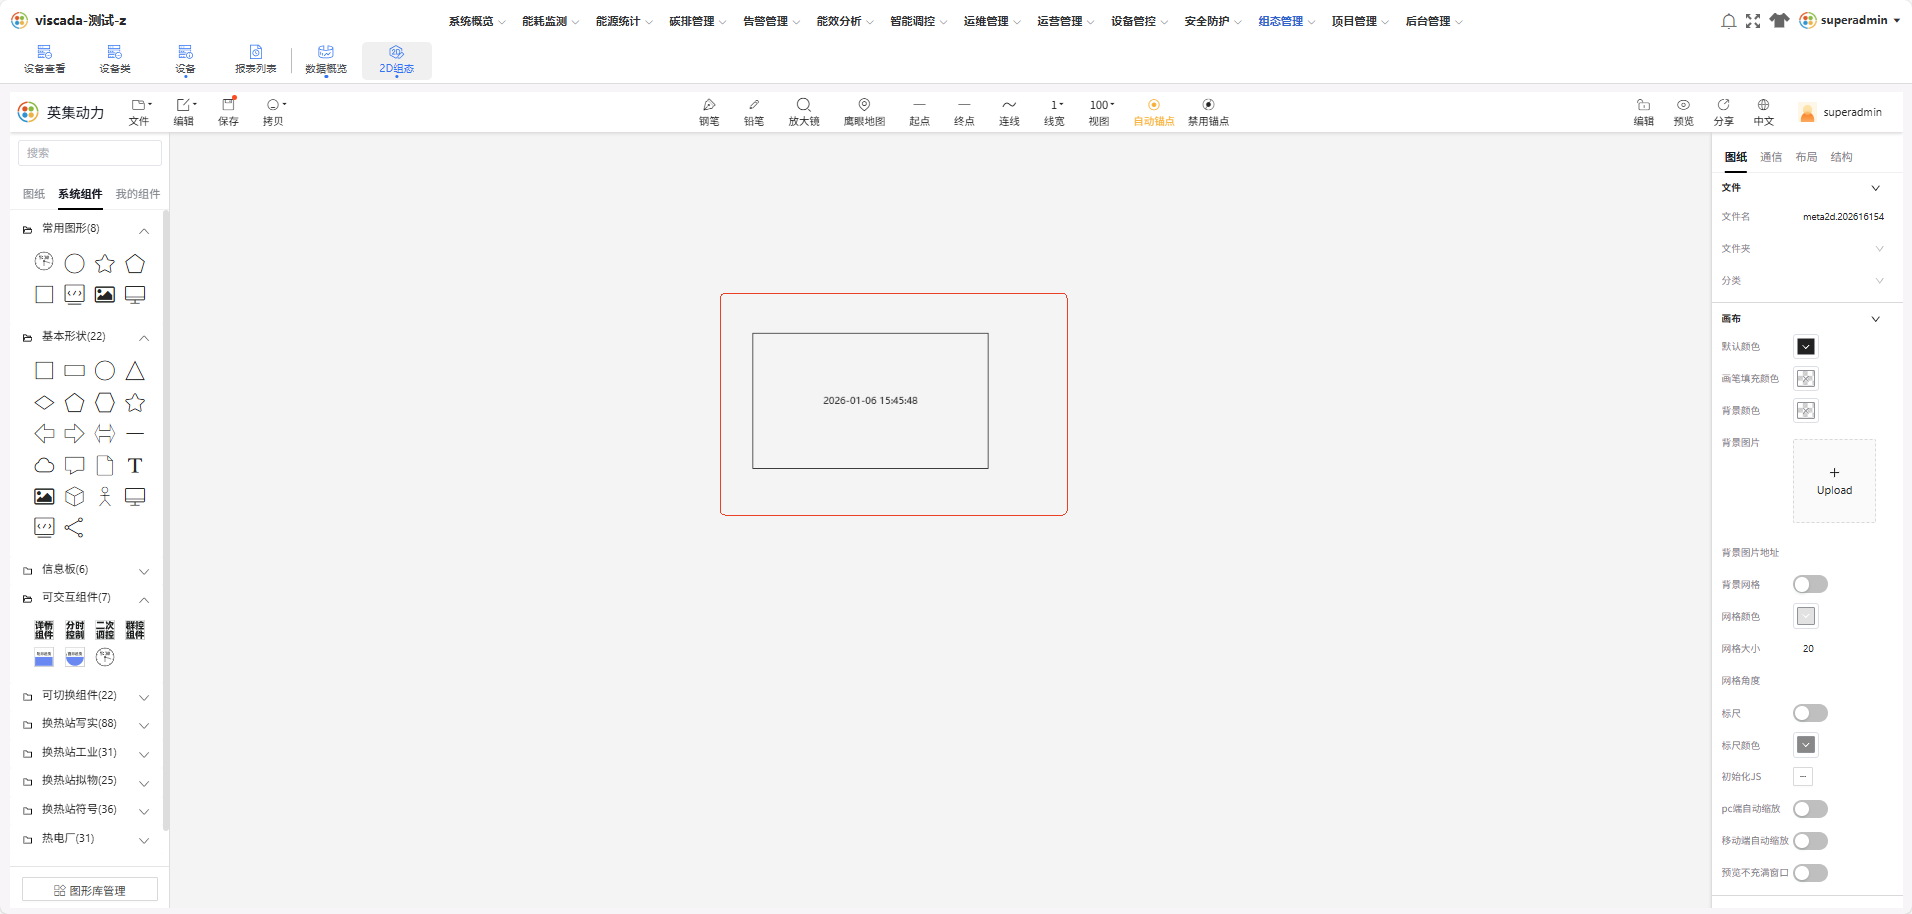Screen dimensions: 1912x914
Task: Pick the triangle shape in 基本形状
Action: pos(135,371)
